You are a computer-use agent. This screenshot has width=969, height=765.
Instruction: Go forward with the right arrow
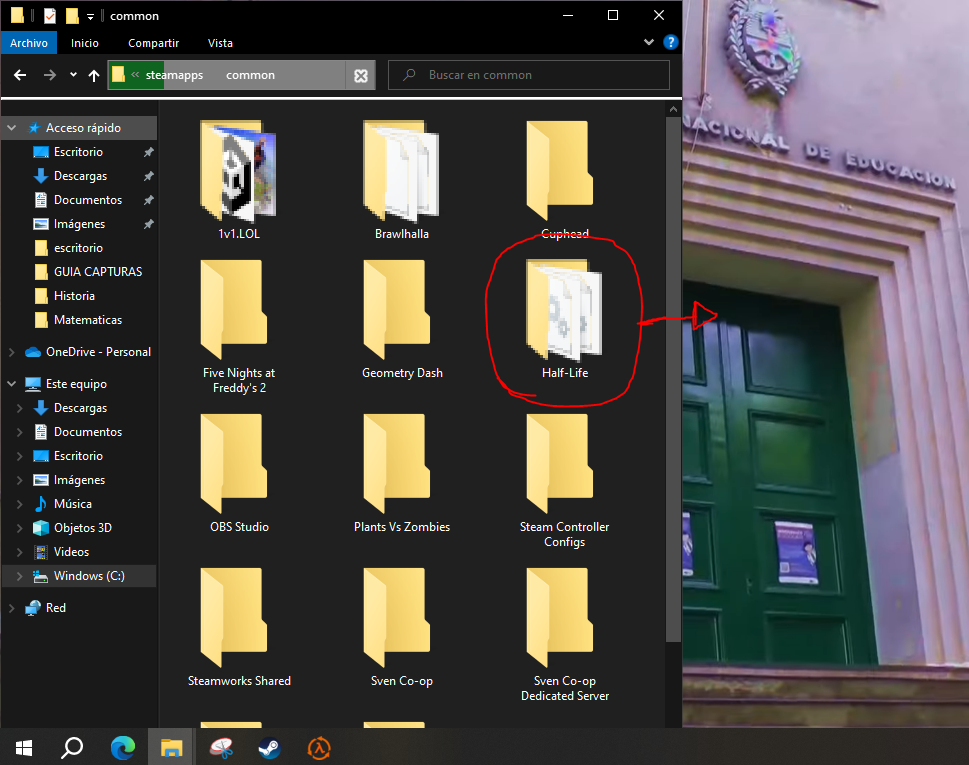point(49,75)
